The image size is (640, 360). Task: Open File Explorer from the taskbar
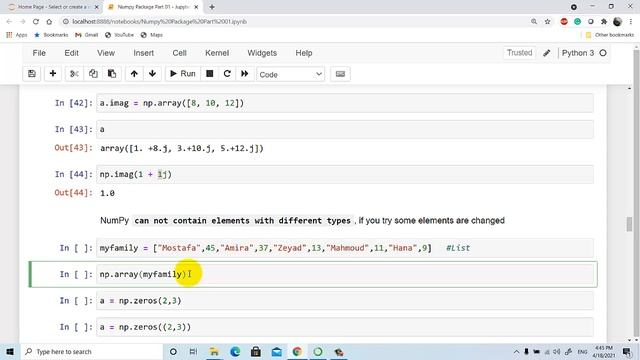[214, 352]
